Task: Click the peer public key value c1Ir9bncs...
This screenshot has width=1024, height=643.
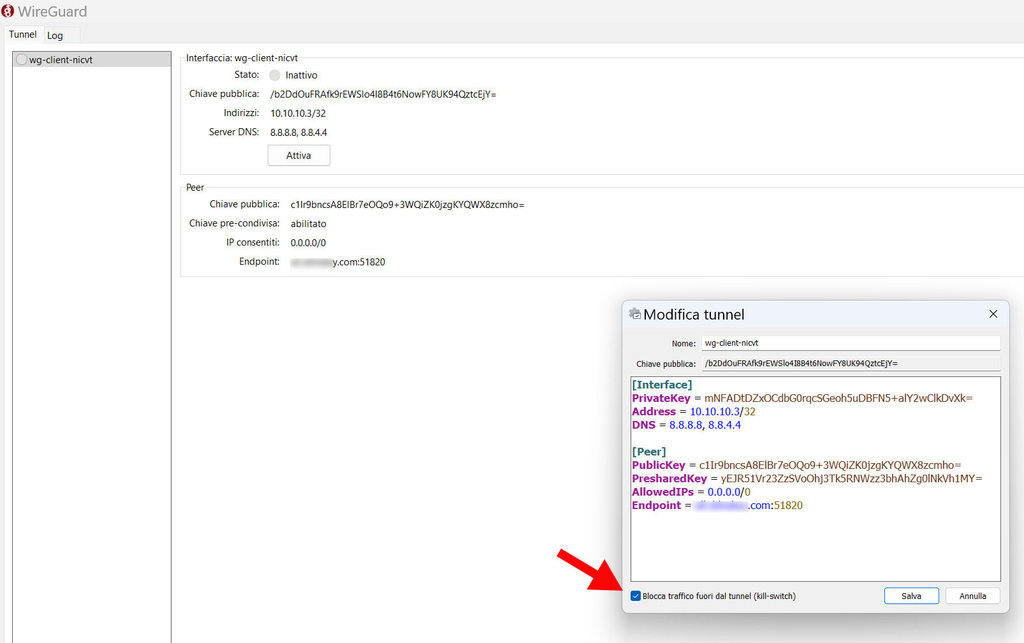Action: tap(407, 204)
